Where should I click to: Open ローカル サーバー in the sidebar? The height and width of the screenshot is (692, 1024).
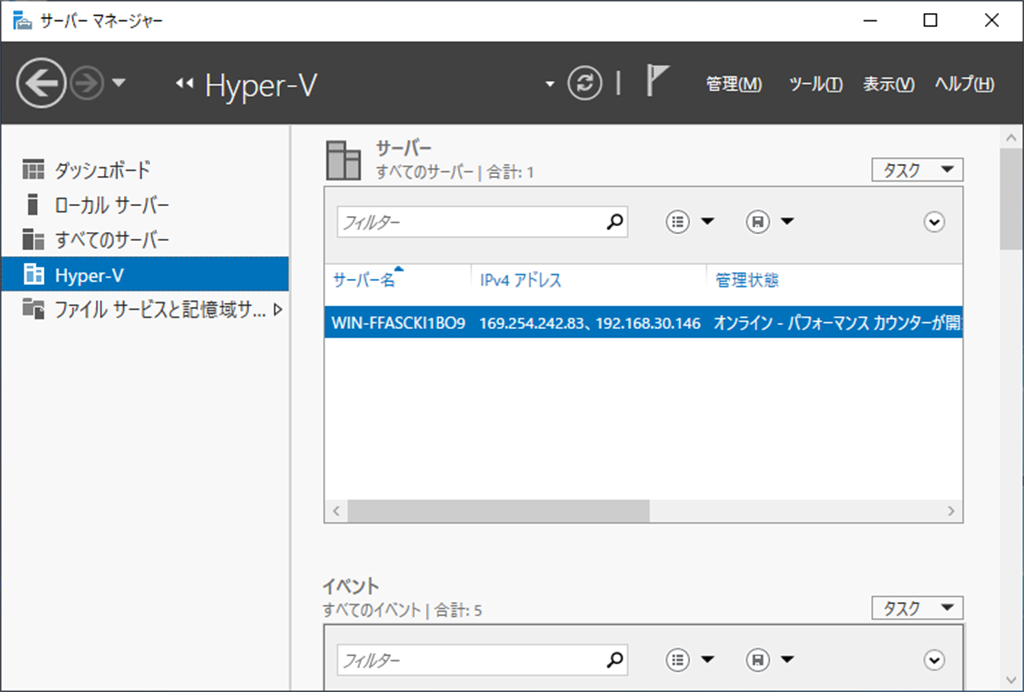pyautogui.click(x=111, y=205)
